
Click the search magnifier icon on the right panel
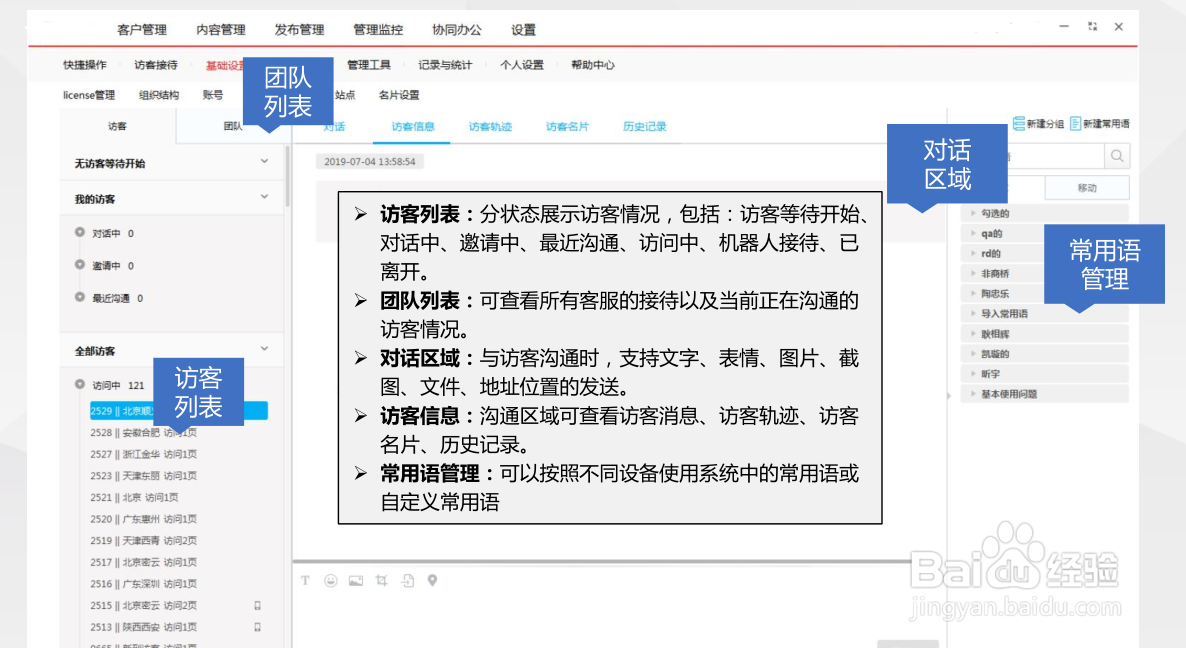[1116, 155]
